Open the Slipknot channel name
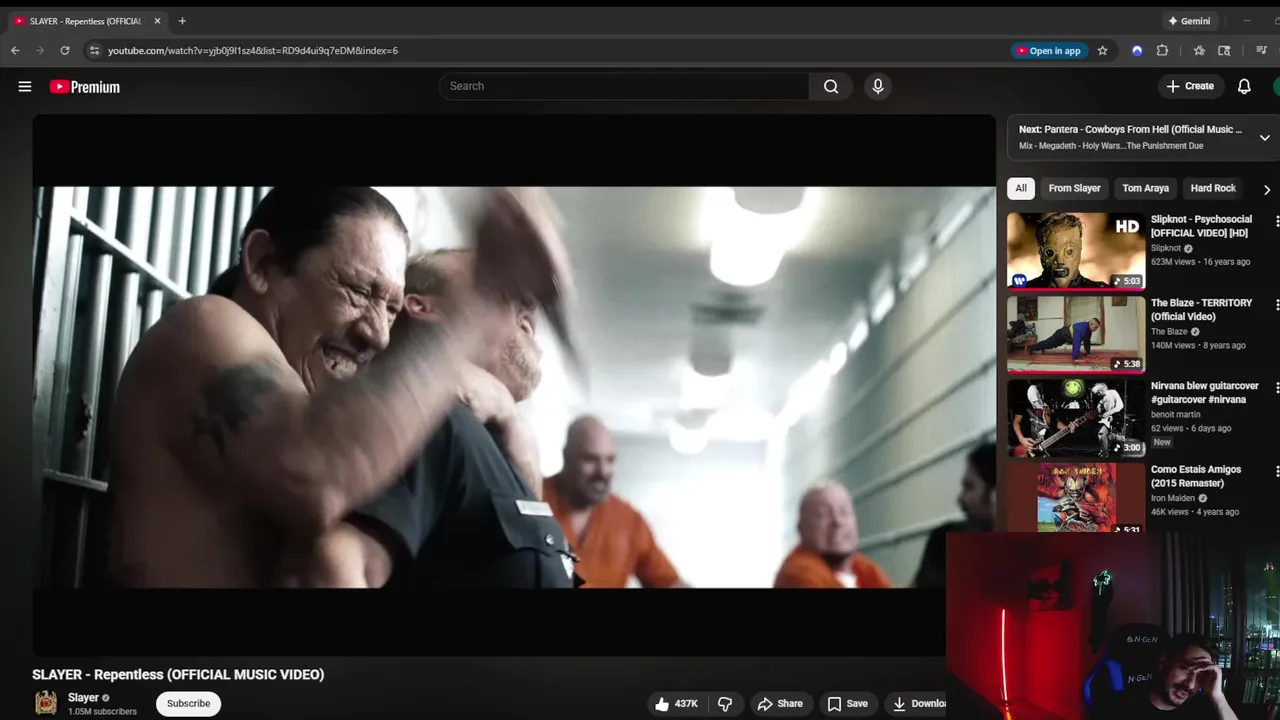 point(1166,248)
